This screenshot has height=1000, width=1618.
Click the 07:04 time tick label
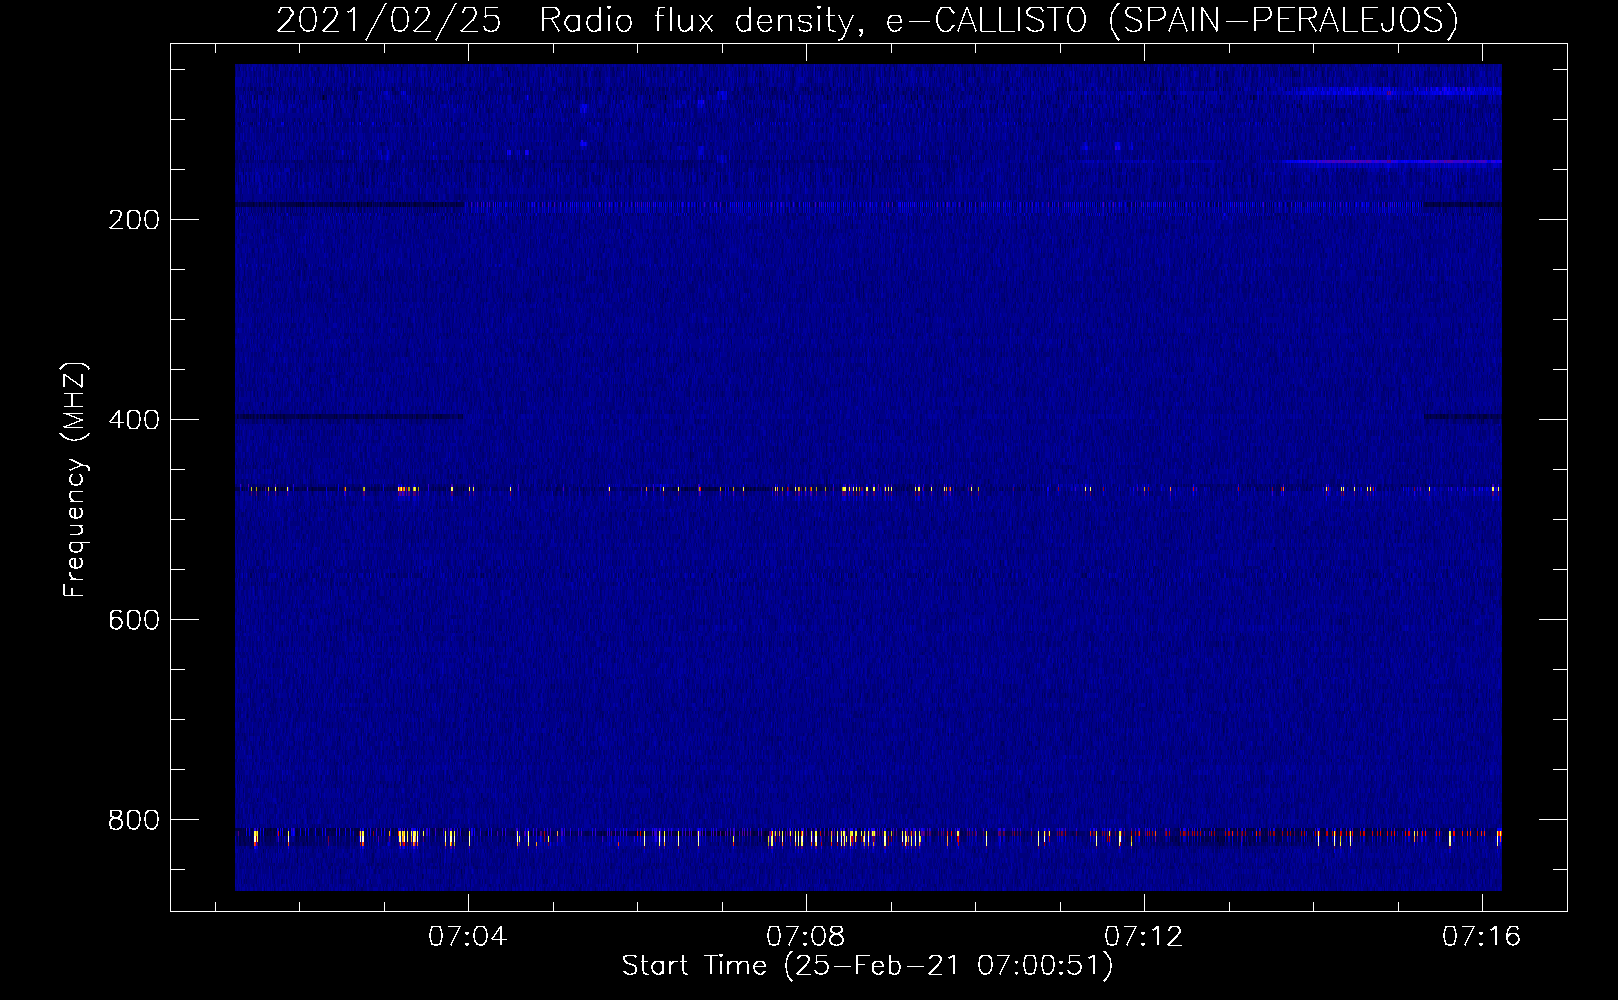[x=467, y=936]
